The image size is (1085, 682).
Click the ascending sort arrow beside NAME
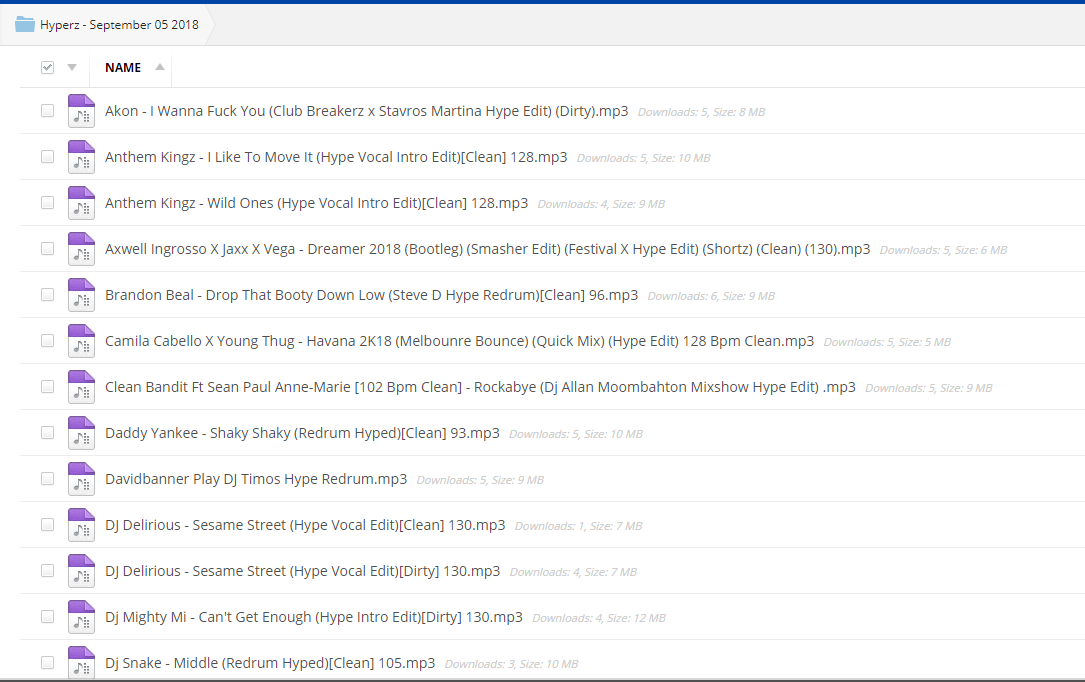click(160, 67)
